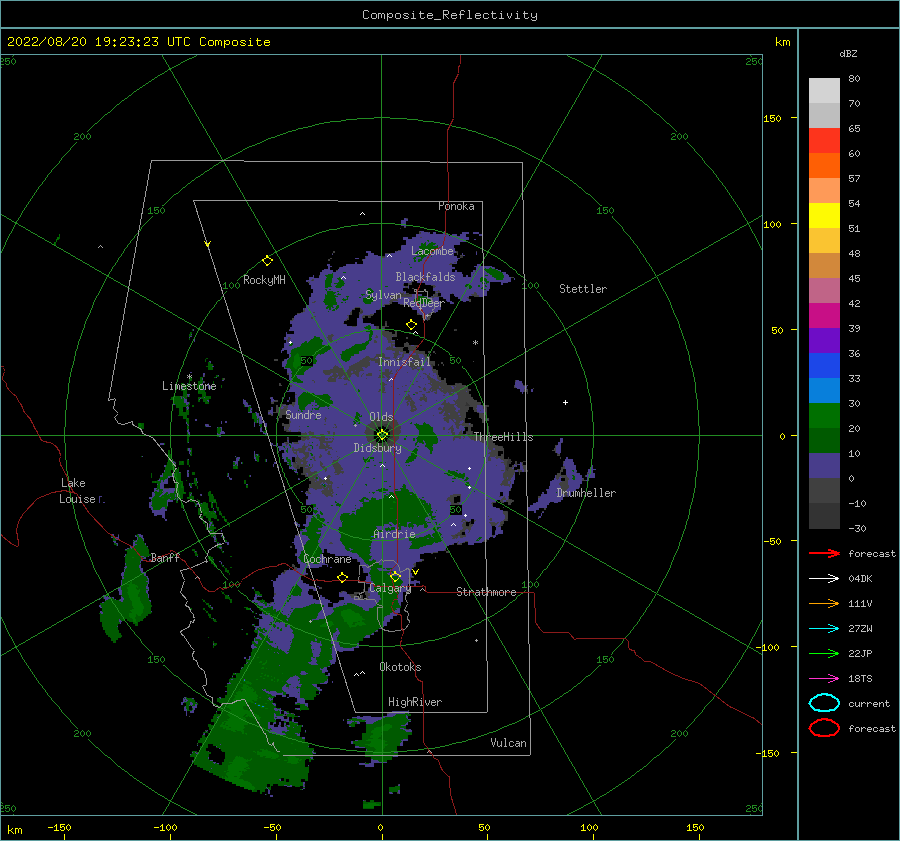Click the cyan current ellipse icon
The width and height of the screenshot is (900, 841).
point(824,703)
